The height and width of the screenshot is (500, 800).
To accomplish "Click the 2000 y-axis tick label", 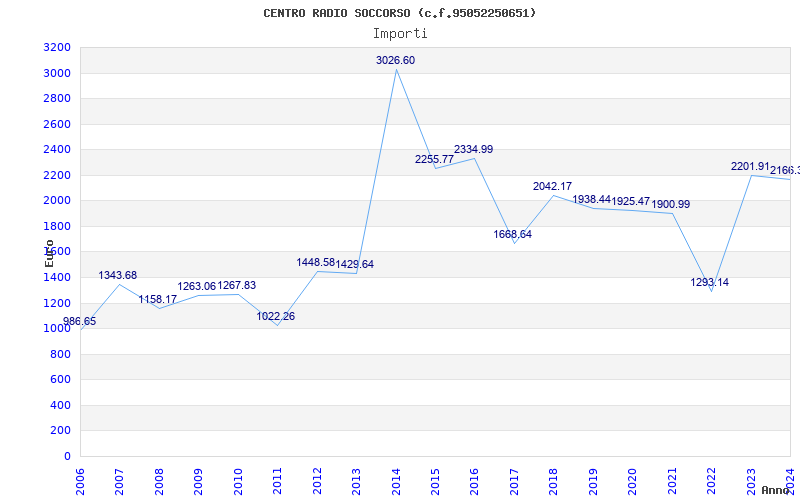I will click(57, 201).
